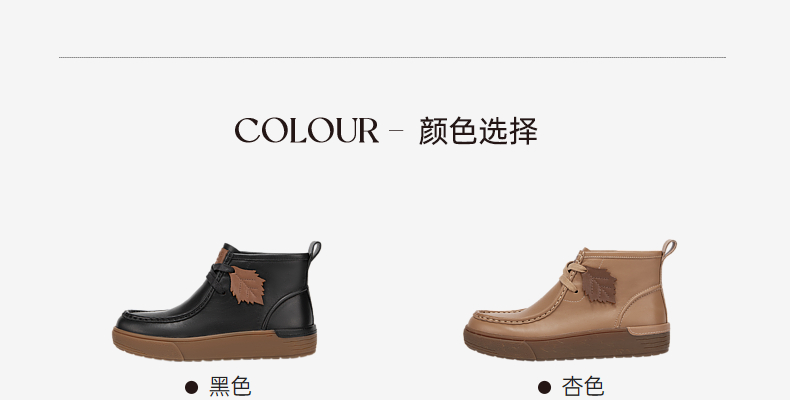Click the heel pull tab of black boot

click(314, 250)
